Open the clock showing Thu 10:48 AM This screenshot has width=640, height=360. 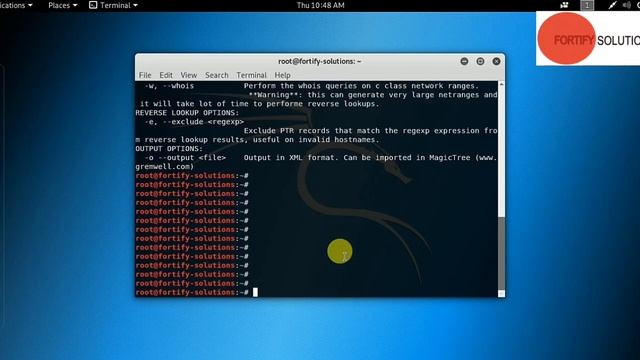(x=320, y=5)
